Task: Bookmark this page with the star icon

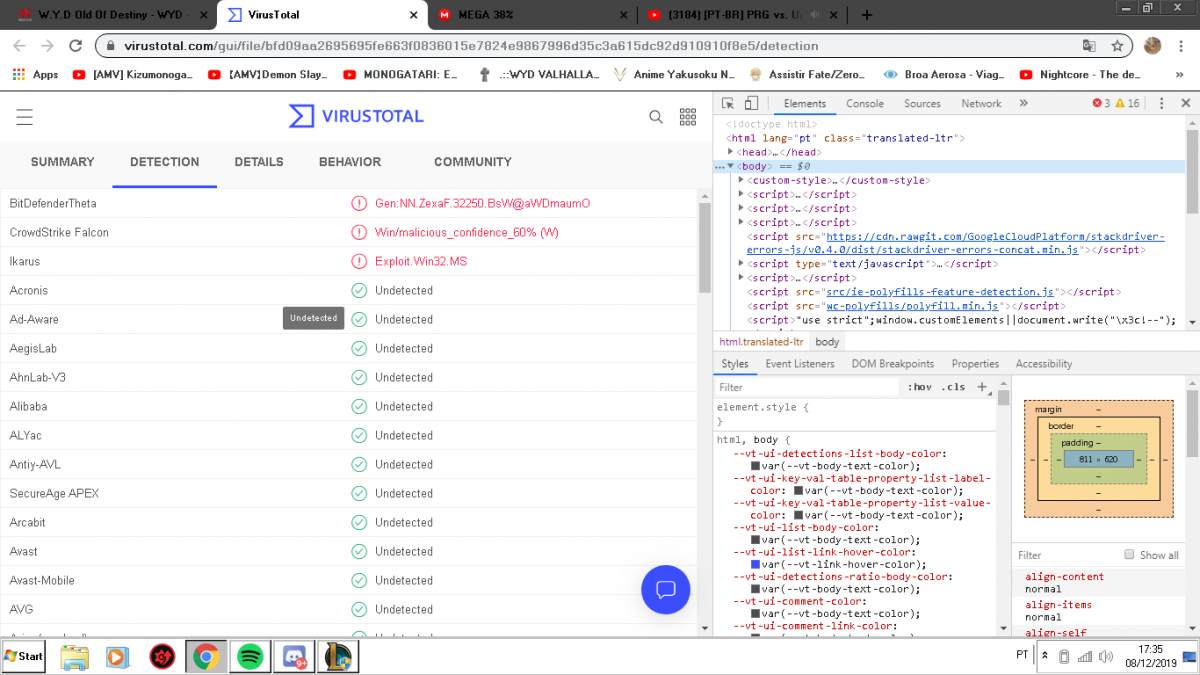Action: tap(1117, 46)
